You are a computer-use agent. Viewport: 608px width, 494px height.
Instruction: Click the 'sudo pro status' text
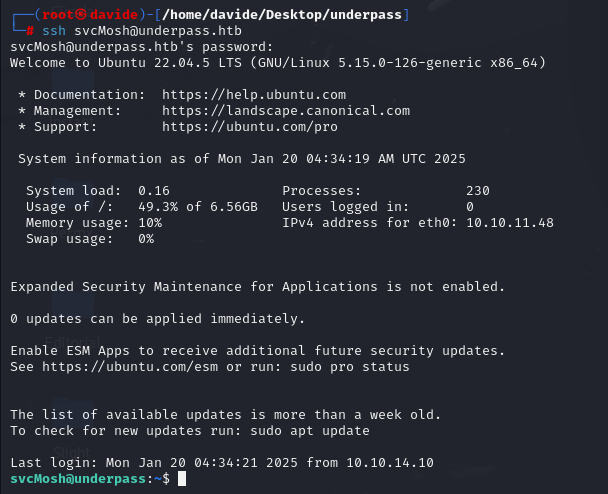350,366
